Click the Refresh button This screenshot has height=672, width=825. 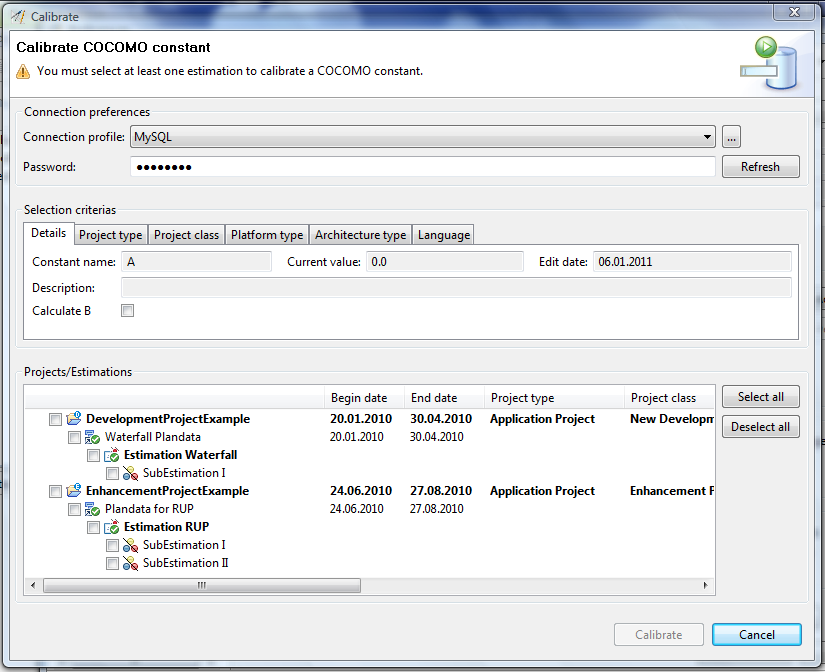click(x=760, y=167)
